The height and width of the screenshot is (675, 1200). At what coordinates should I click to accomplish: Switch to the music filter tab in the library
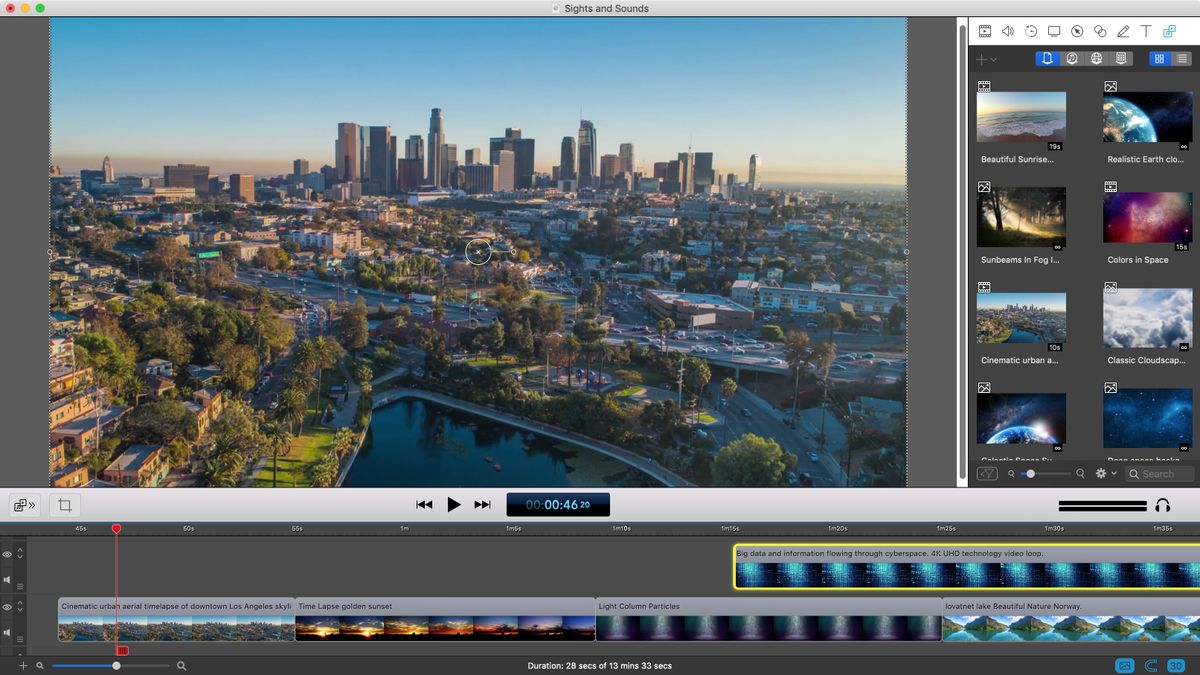pyautogui.click(x=1072, y=58)
